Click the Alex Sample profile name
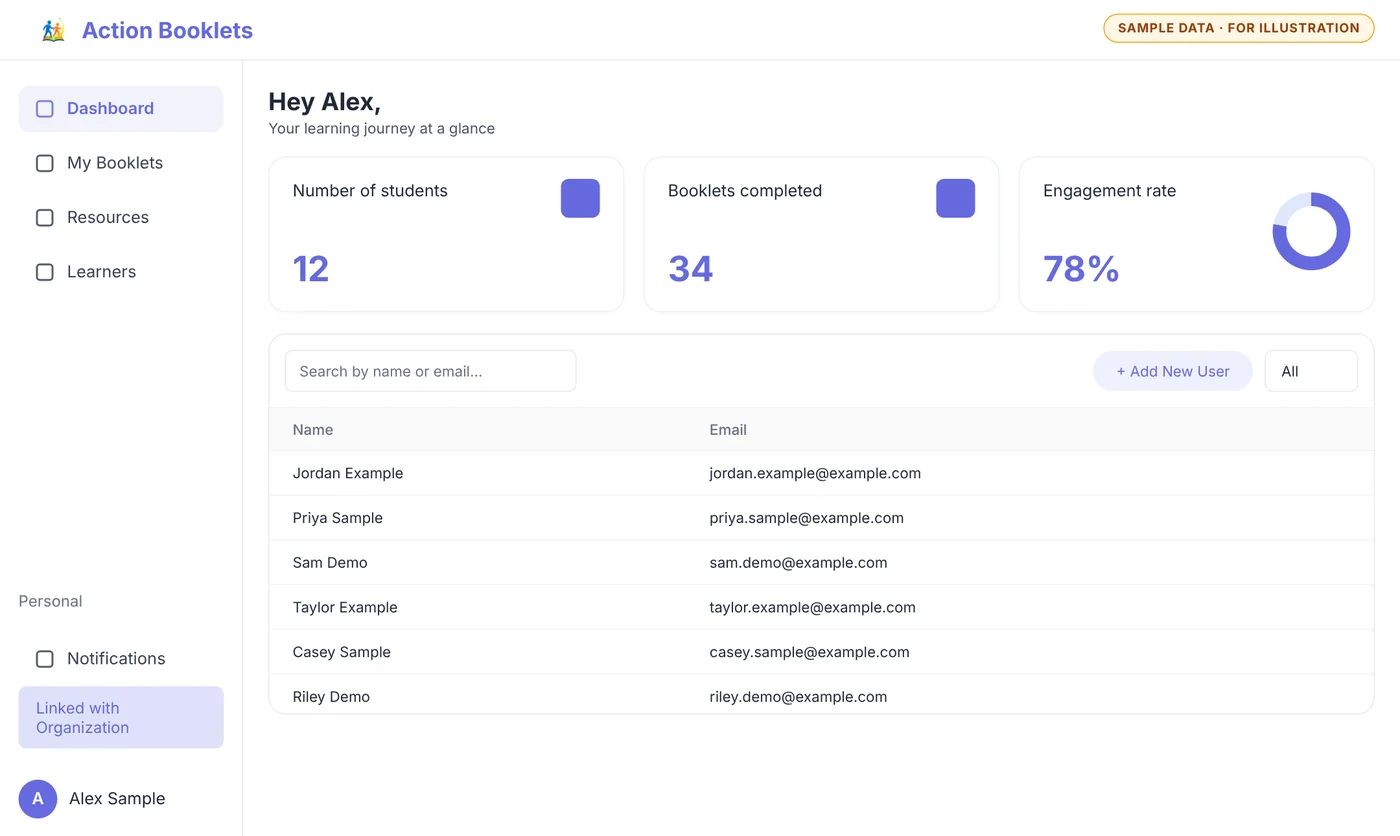 (x=117, y=799)
